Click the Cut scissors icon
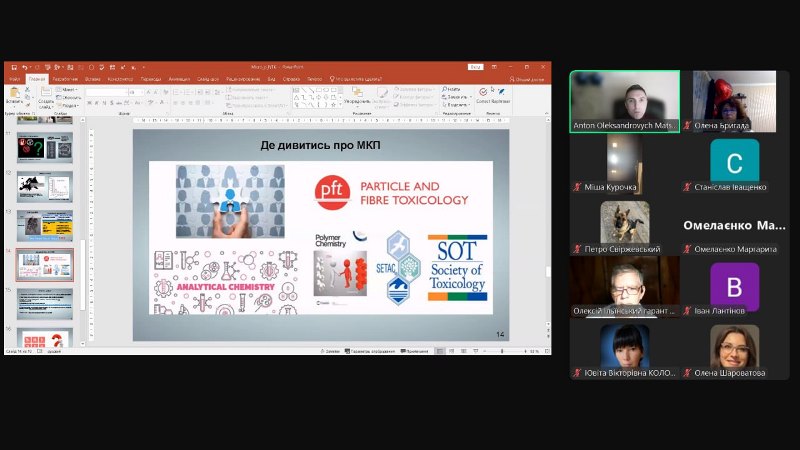 point(28,89)
